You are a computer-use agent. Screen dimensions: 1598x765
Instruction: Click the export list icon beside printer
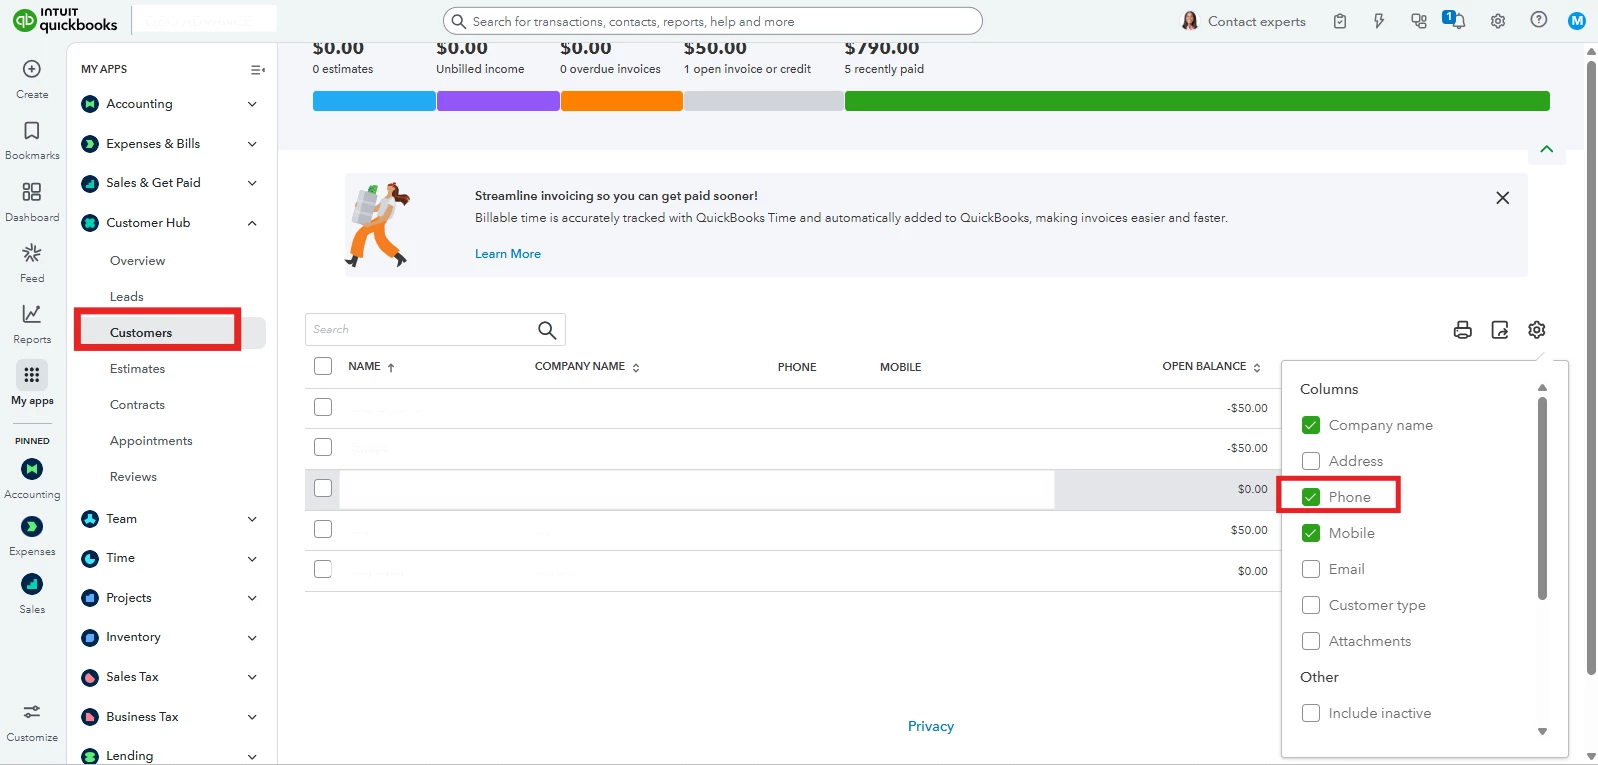[1500, 330]
